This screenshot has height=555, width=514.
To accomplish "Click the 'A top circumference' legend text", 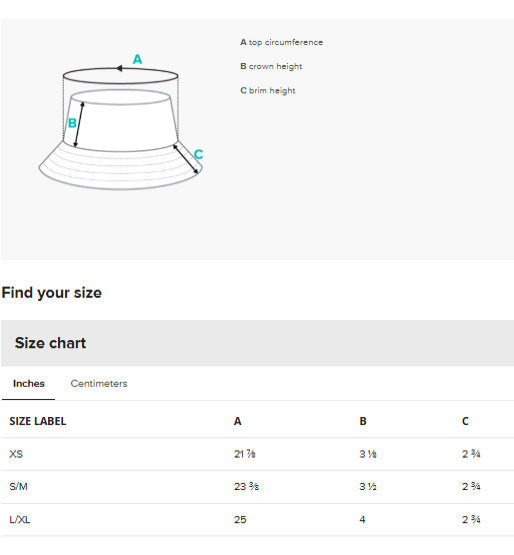I will pyautogui.click(x=281, y=42).
